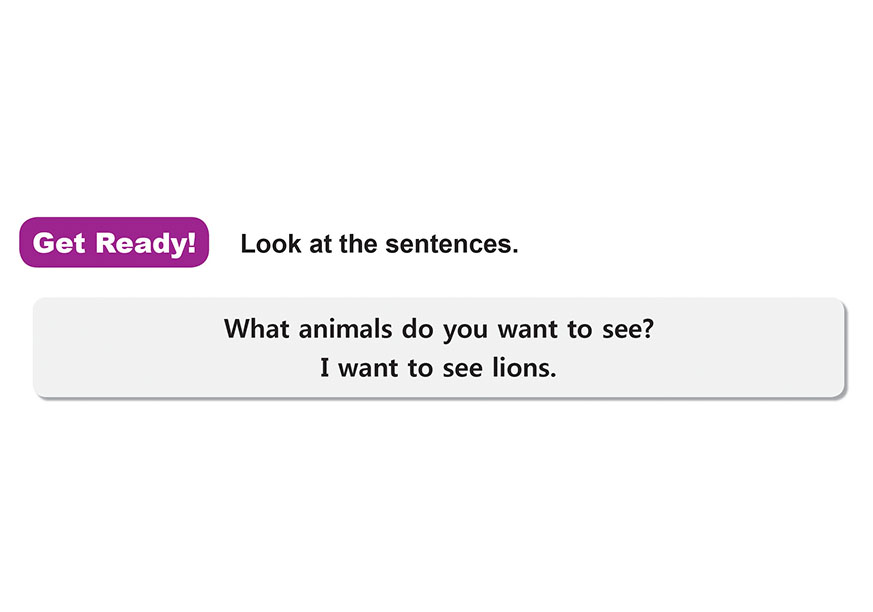Viewport: 873px width, 612px height.
Task: Click the word "Ready!" in the purple badge
Action: tap(146, 243)
